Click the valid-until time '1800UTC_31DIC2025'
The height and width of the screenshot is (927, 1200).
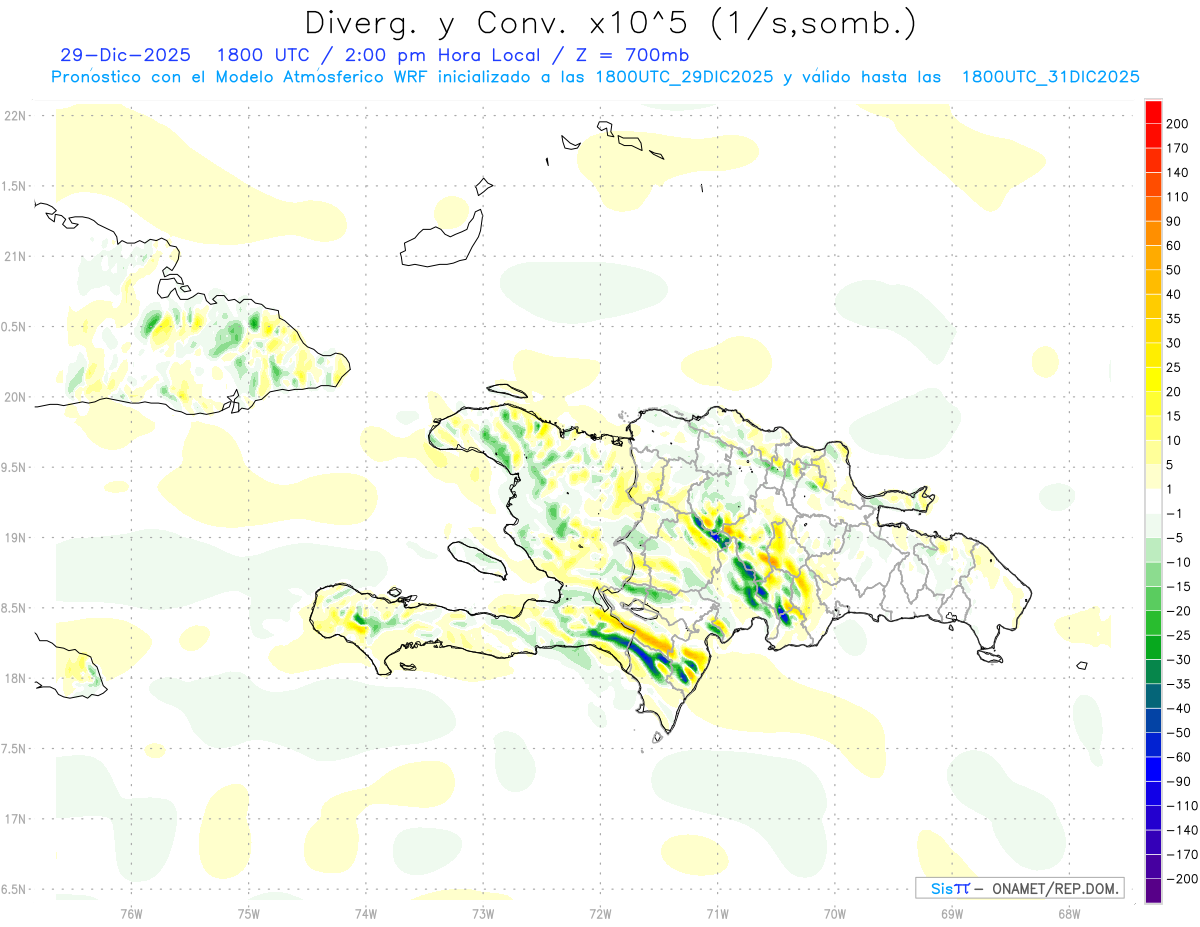1051,77
